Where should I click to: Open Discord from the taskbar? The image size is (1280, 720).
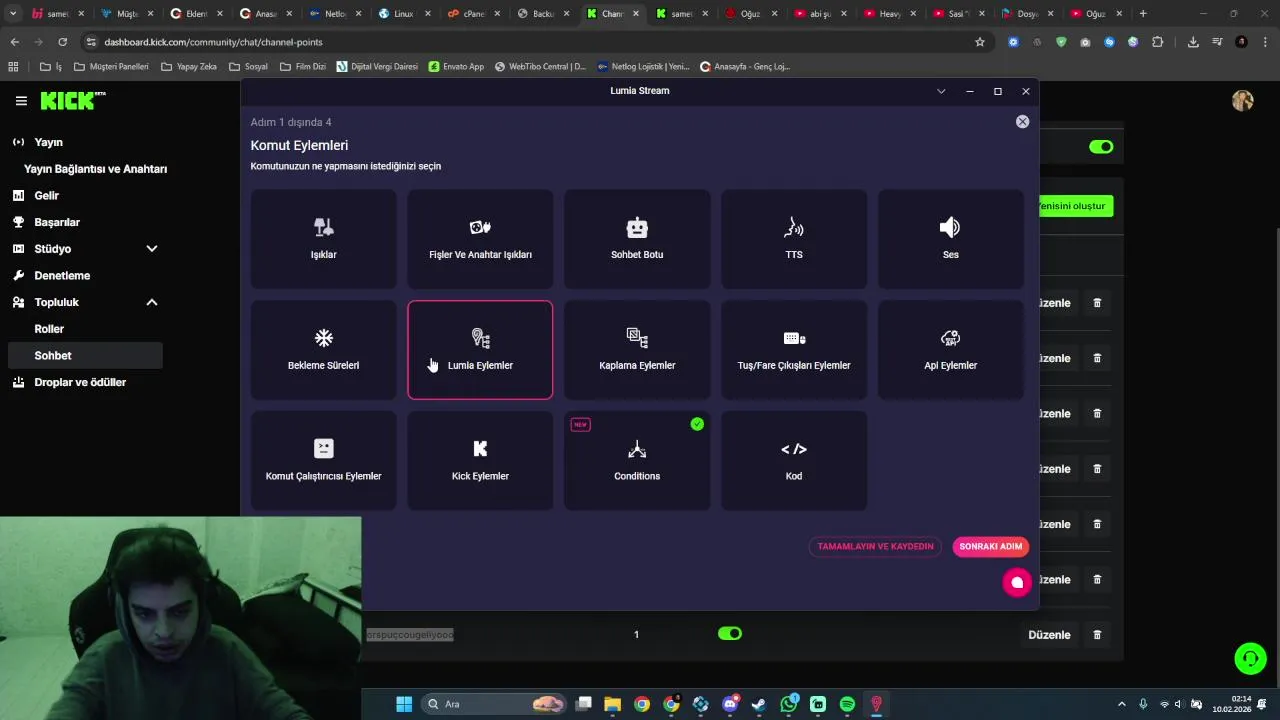(730, 704)
